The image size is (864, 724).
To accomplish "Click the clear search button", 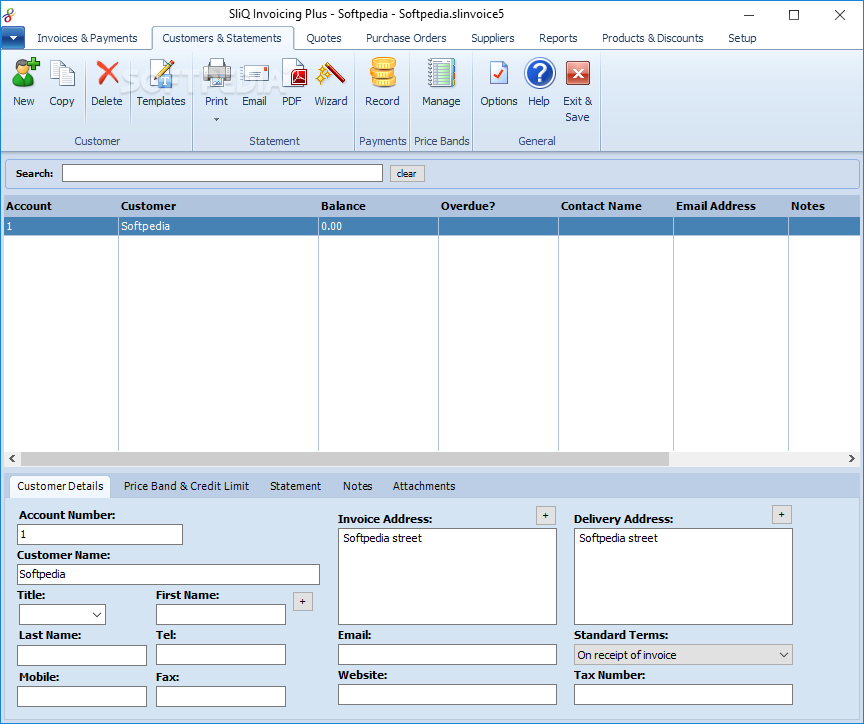I will 407,174.
